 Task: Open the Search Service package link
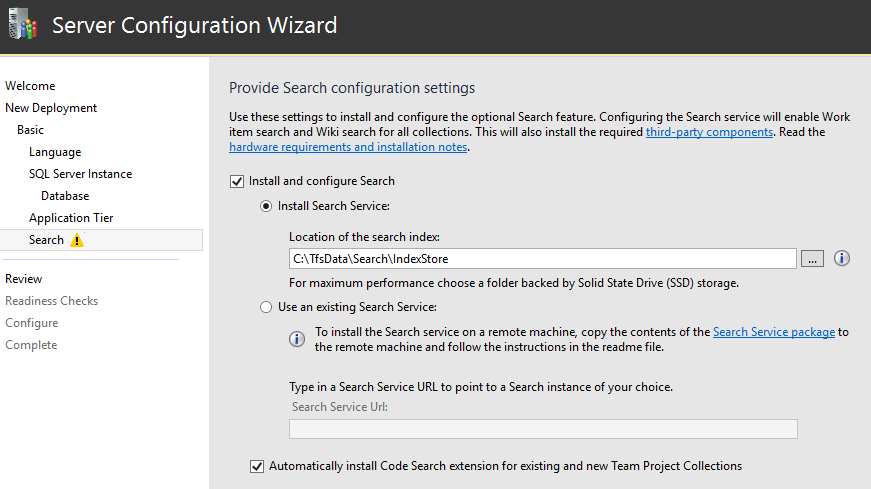pos(773,332)
